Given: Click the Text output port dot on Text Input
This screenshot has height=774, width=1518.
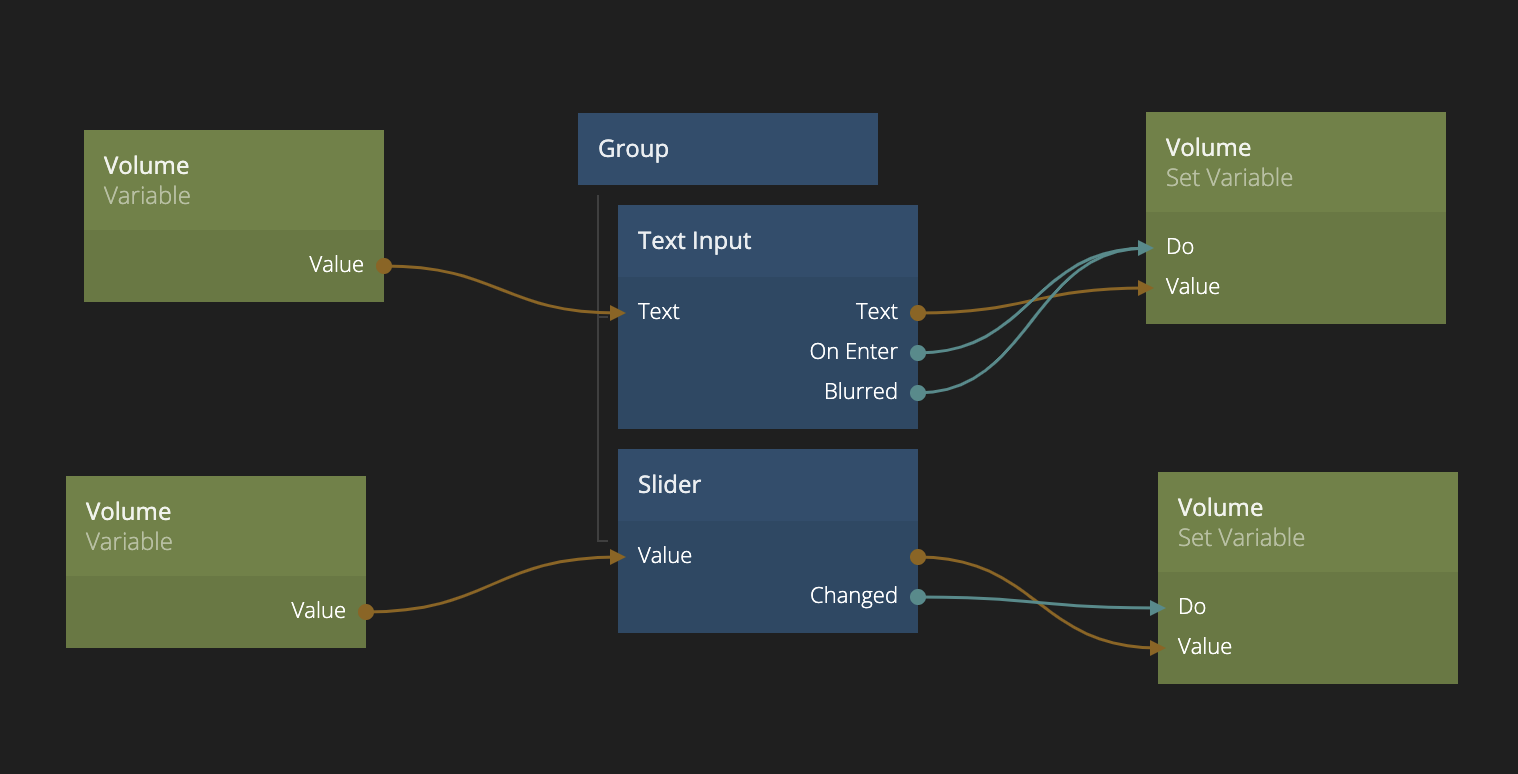Looking at the screenshot, I should click(917, 313).
